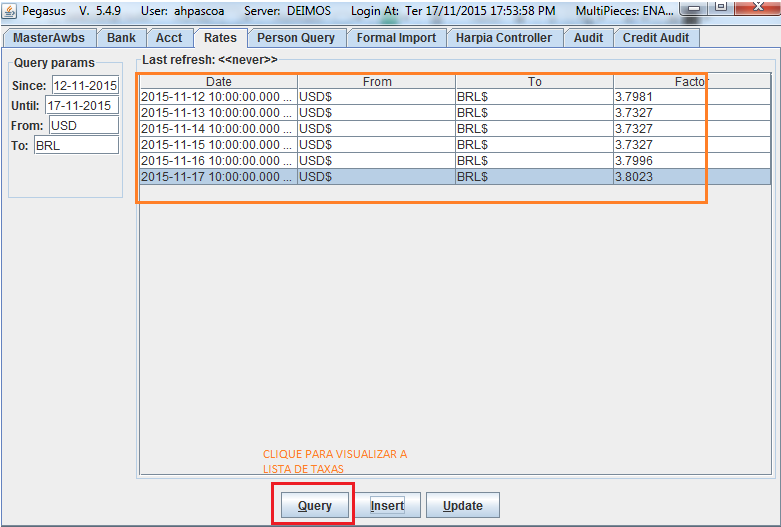Click the Insert button

click(x=387, y=505)
